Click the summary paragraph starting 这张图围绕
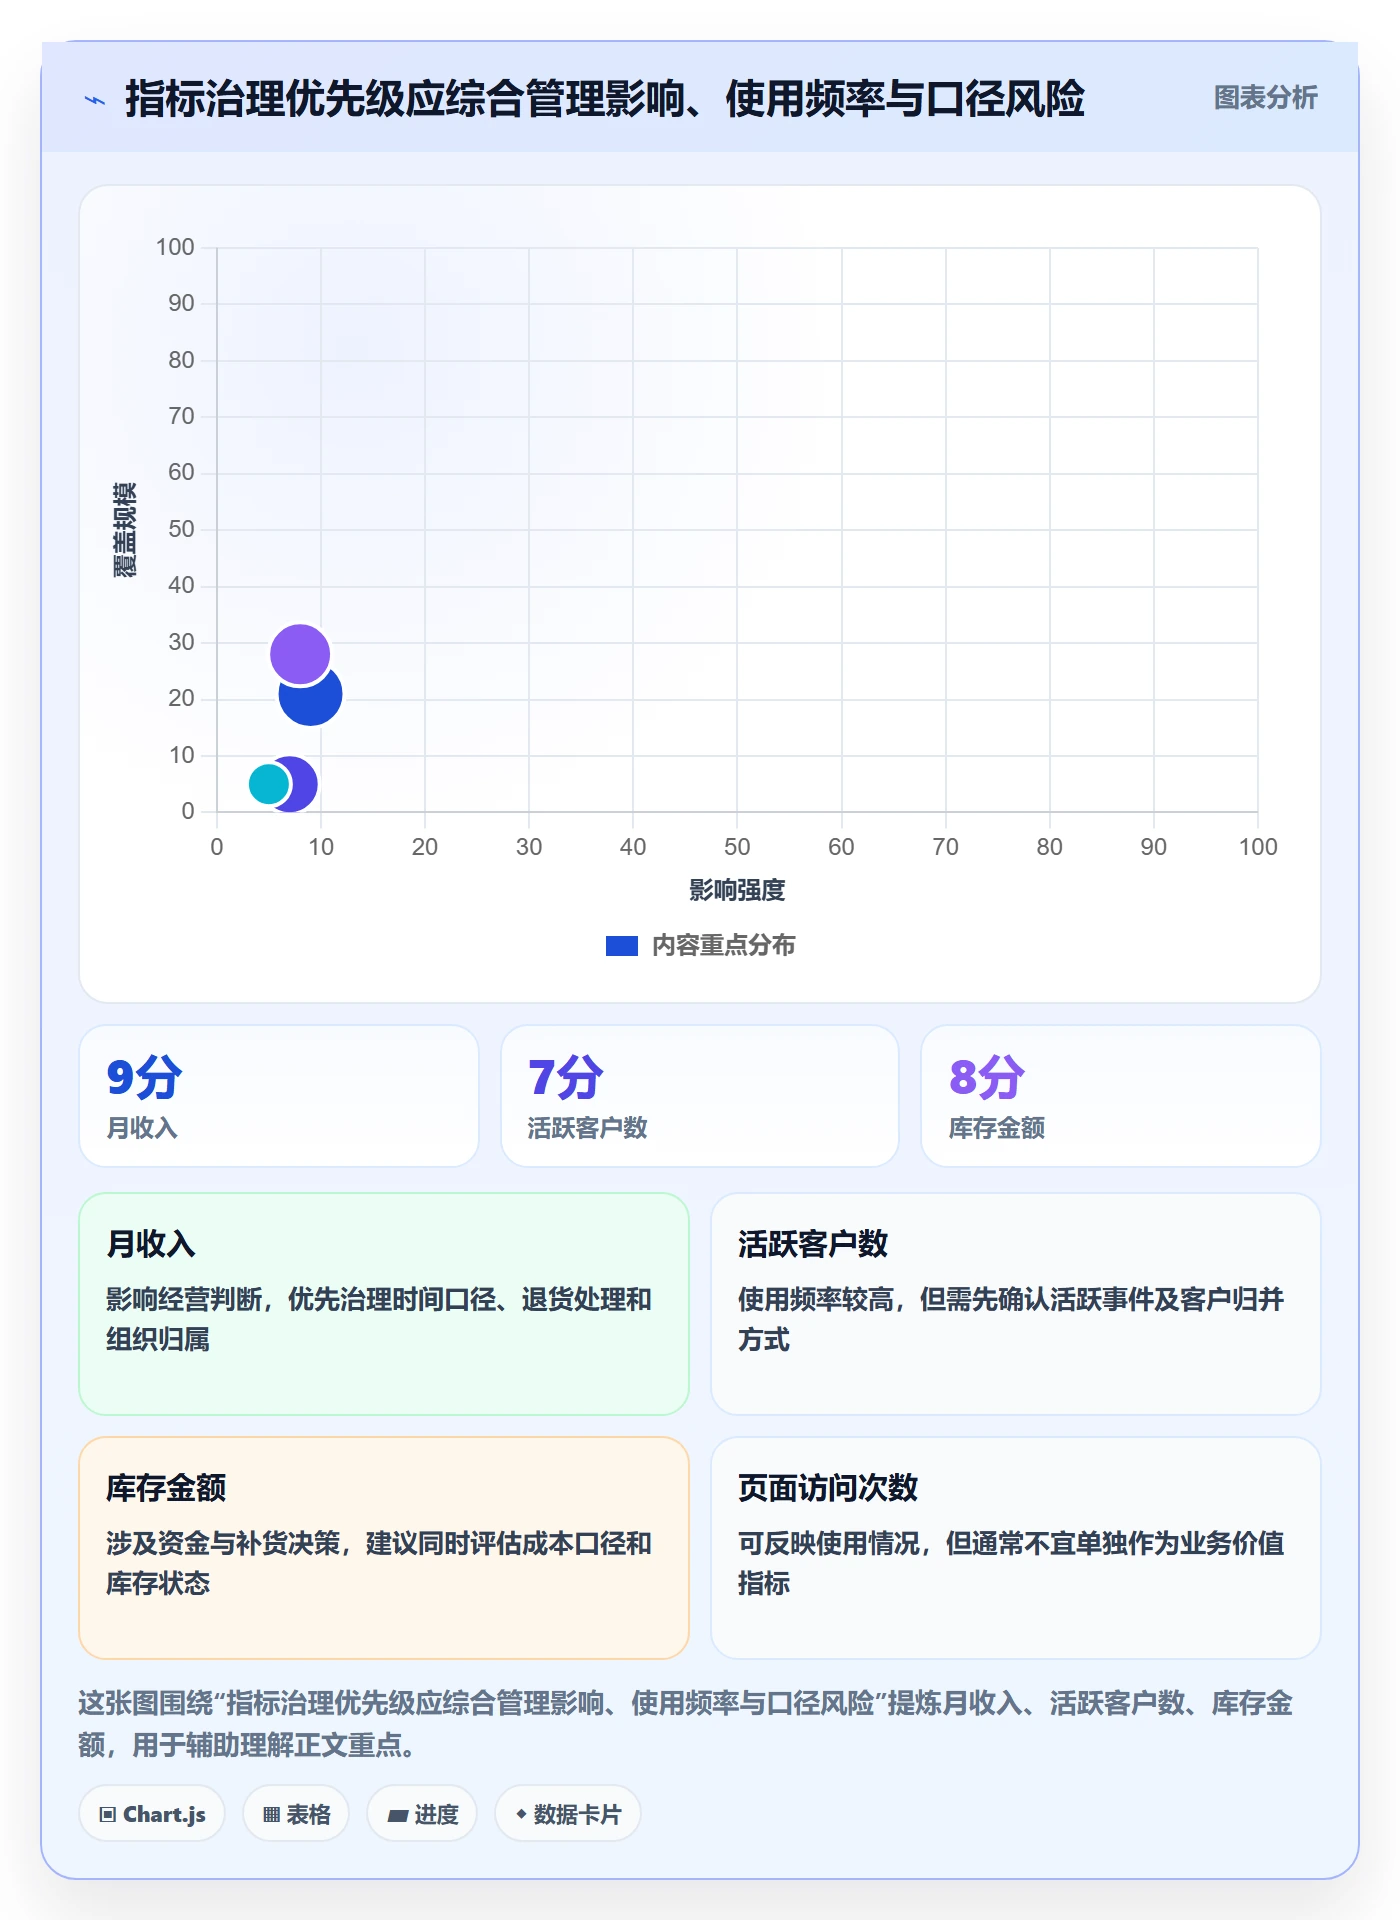Screen dimensions: 1400x1920 [x=686, y=1724]
